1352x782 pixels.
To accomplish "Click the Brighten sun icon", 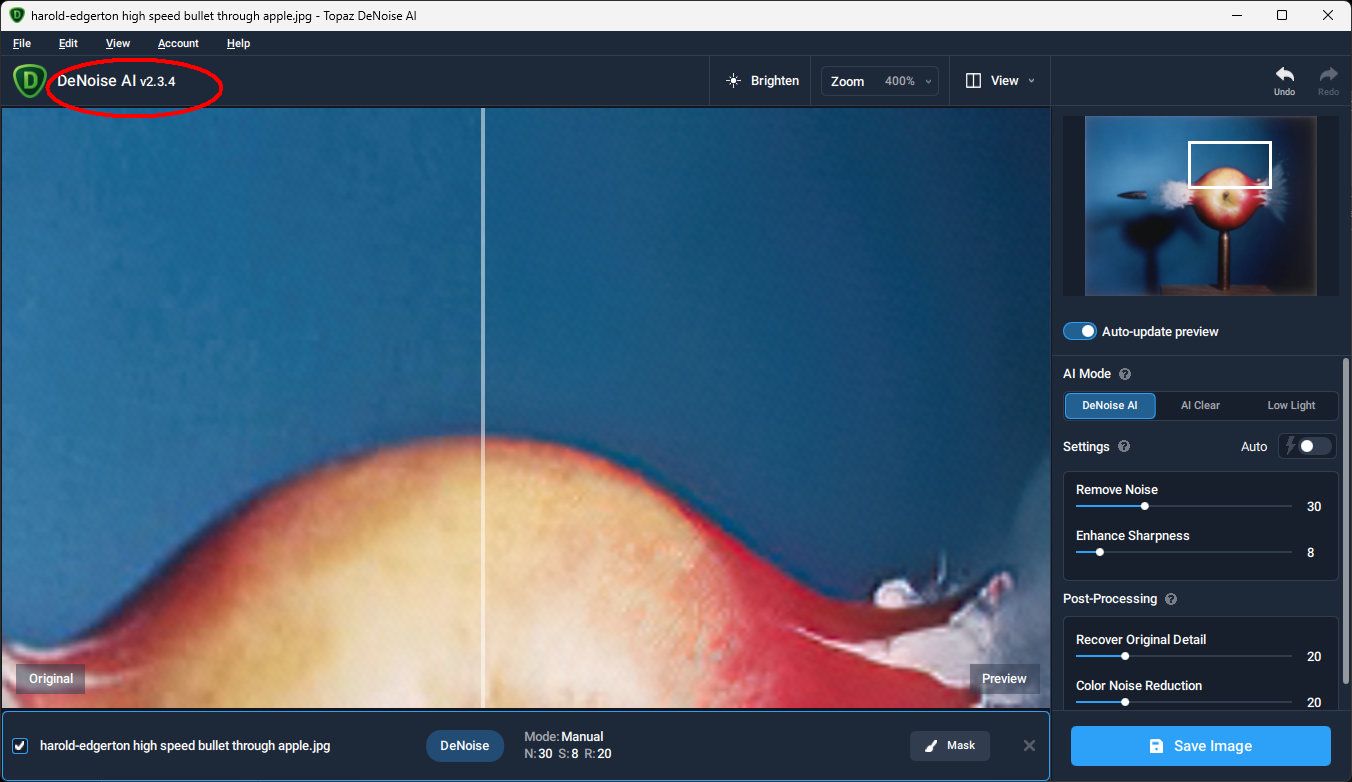I will (734, 81).
